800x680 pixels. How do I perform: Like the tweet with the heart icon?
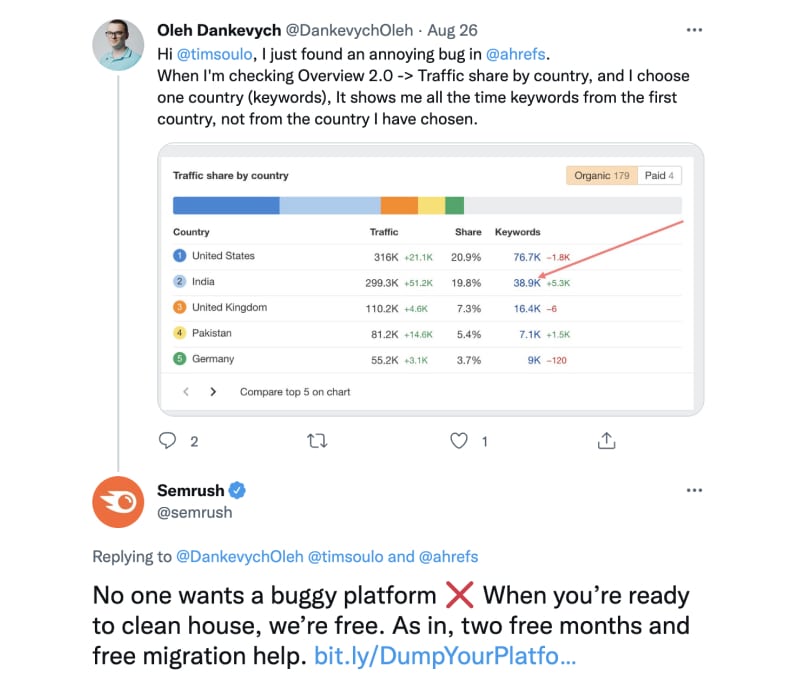[x=459, y=441]
